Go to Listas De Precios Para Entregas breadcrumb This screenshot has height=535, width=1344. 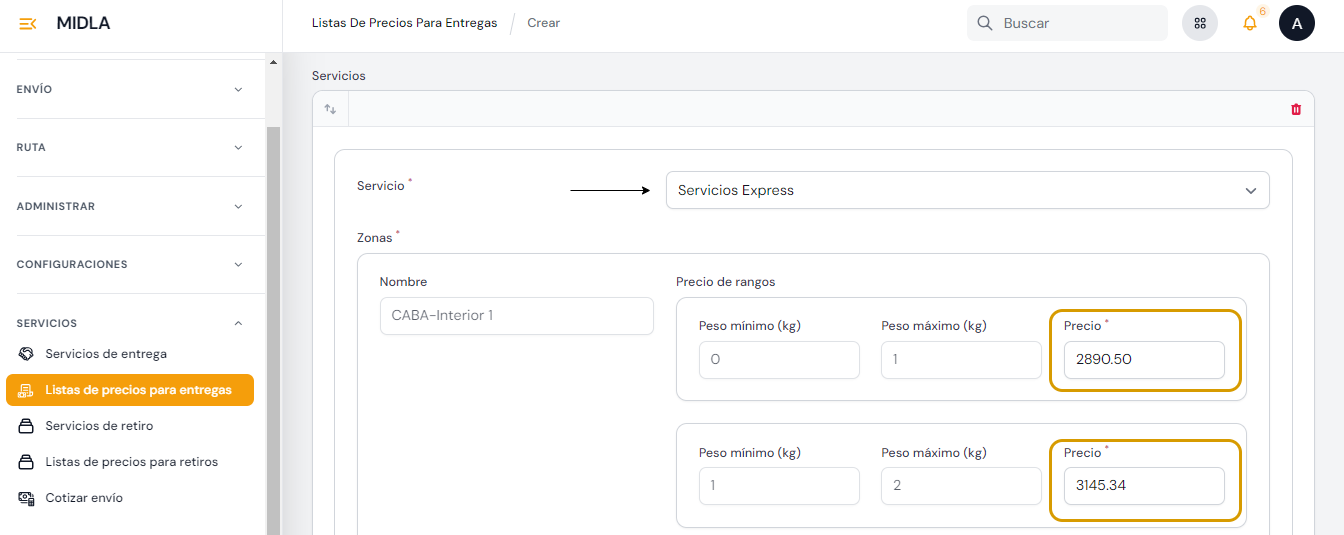404,23
